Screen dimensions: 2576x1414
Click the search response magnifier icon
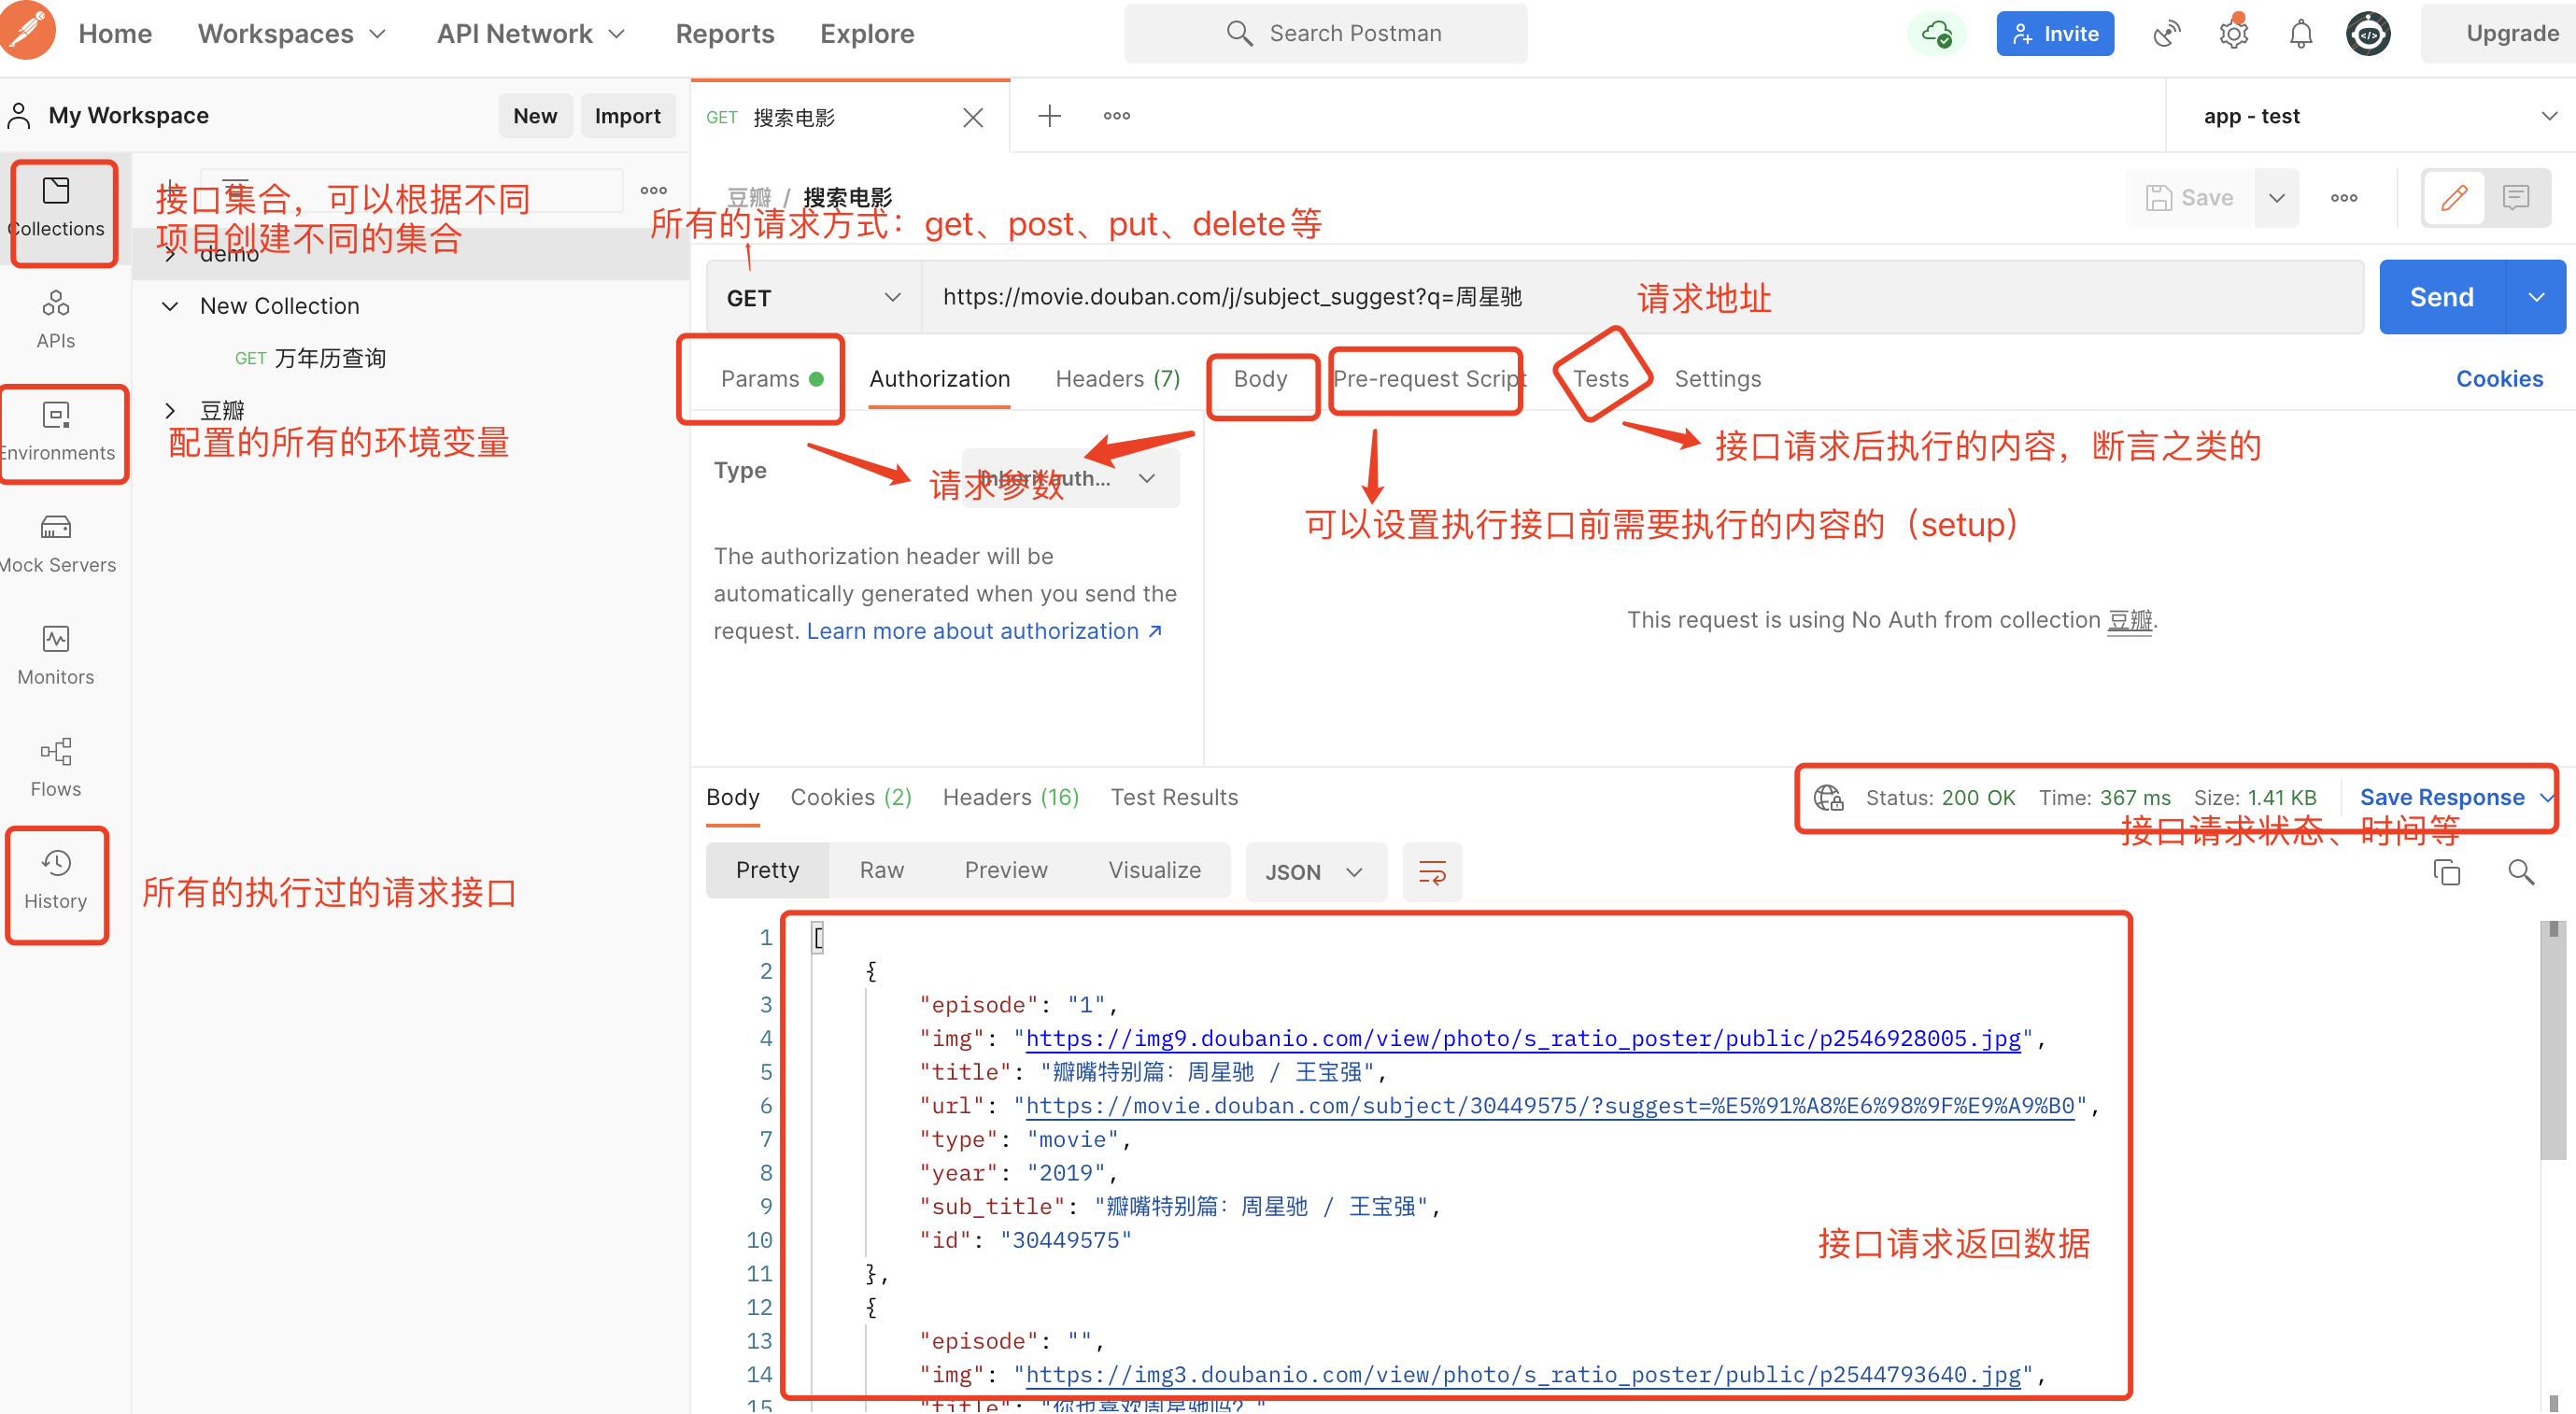pyautogui.click(x=2520, y=872)
